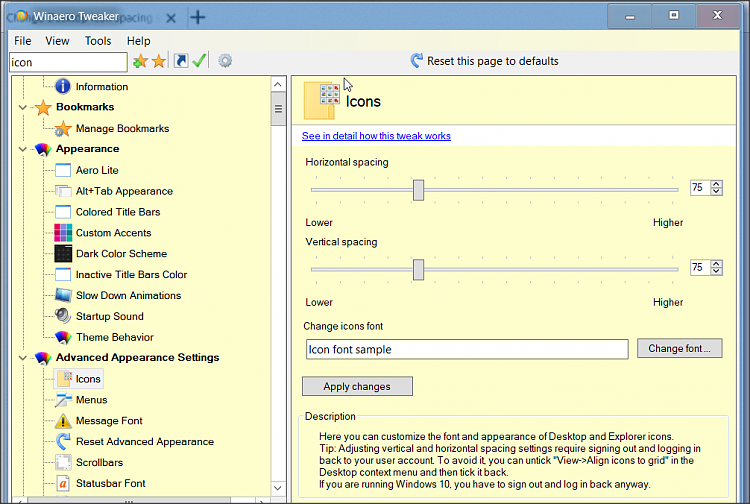This screenshot has width=750, height=504.
Task: Click the Reset this page to defaults icon
Action: pos(417,61)
